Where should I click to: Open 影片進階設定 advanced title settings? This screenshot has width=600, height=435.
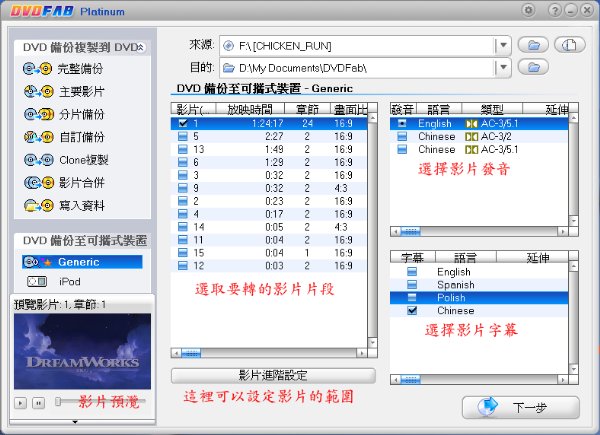[x=273, y=376]
